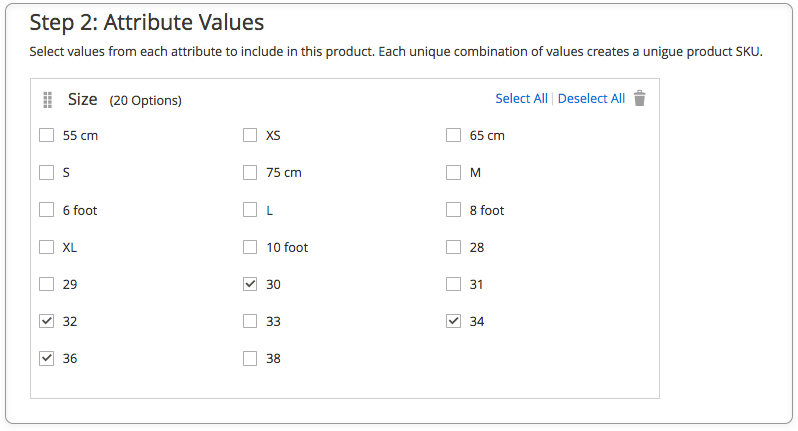Uncheck size 30
The height and width of the screenshot is (431, 798).
250,284
